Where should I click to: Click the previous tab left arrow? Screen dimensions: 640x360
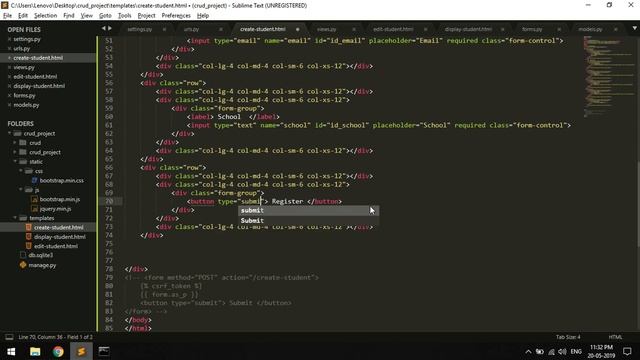[x=103, y=28]
